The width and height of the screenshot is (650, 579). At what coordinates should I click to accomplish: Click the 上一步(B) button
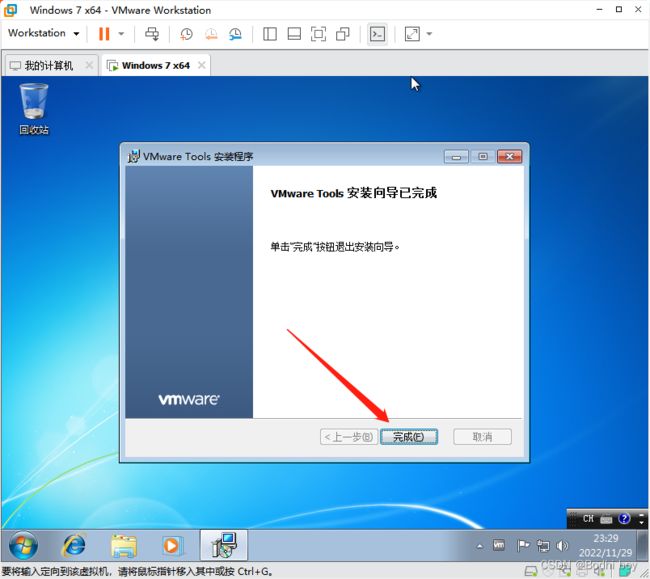pyautogui.click(x=348, y=436)
